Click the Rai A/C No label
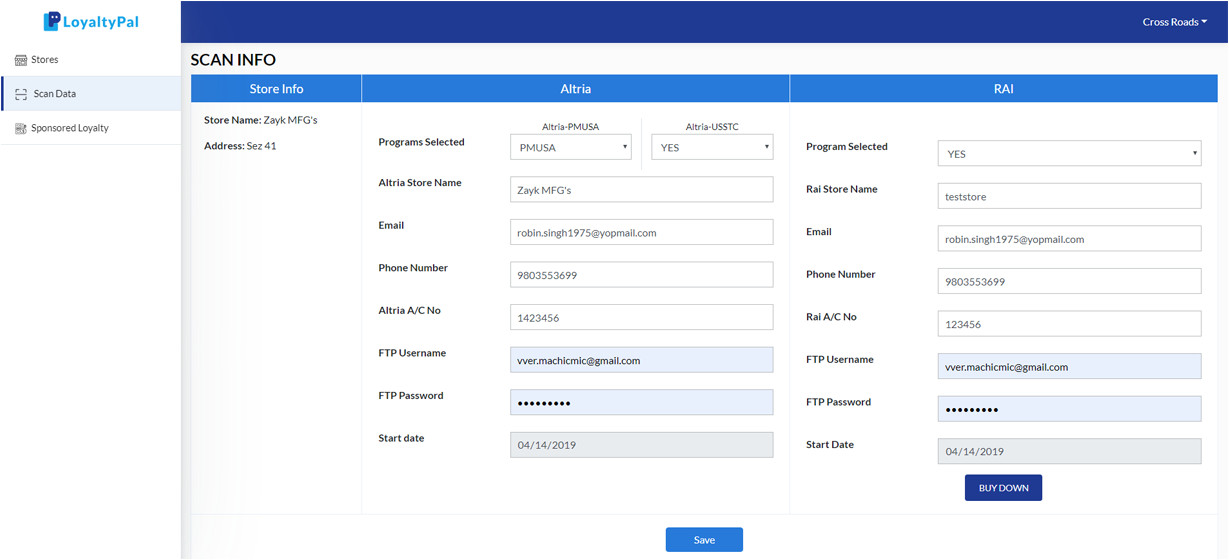The height and width of the screenshot is (560, 1229). [x=831, y=317]
